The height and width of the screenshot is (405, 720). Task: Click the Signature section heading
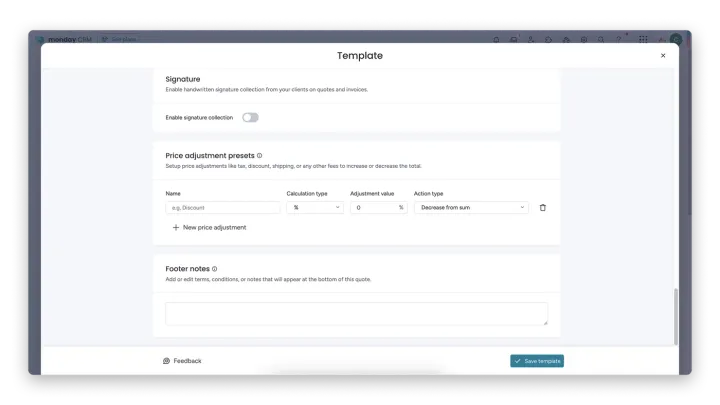pyautogui.click(x=183, y=79)
